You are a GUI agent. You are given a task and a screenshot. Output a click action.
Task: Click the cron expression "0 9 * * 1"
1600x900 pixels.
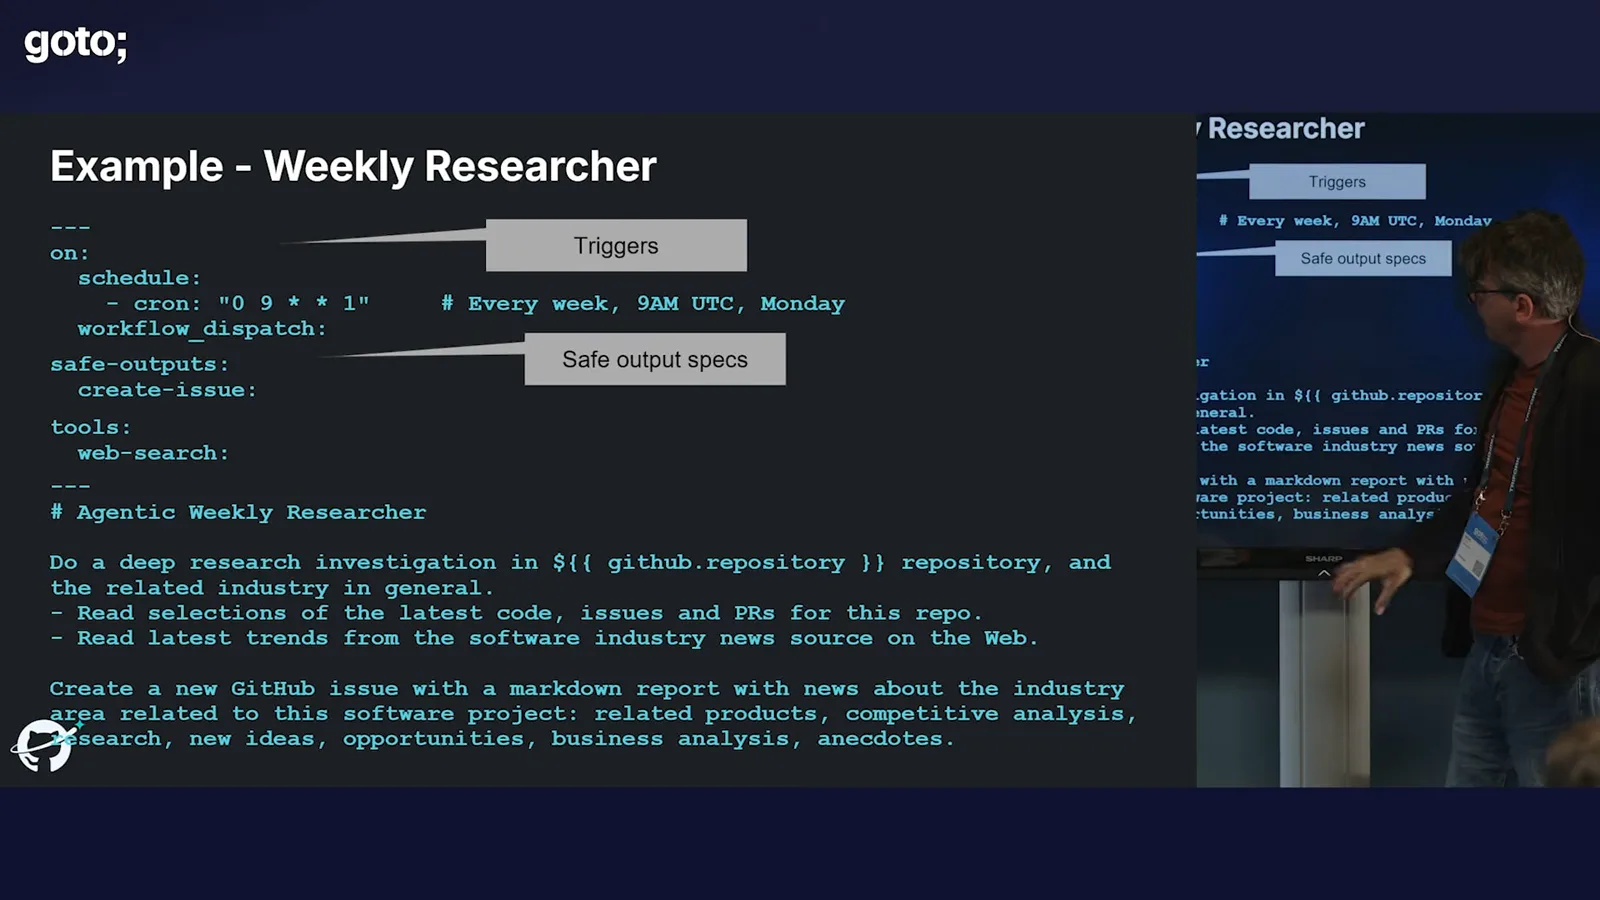coord(294,303)
